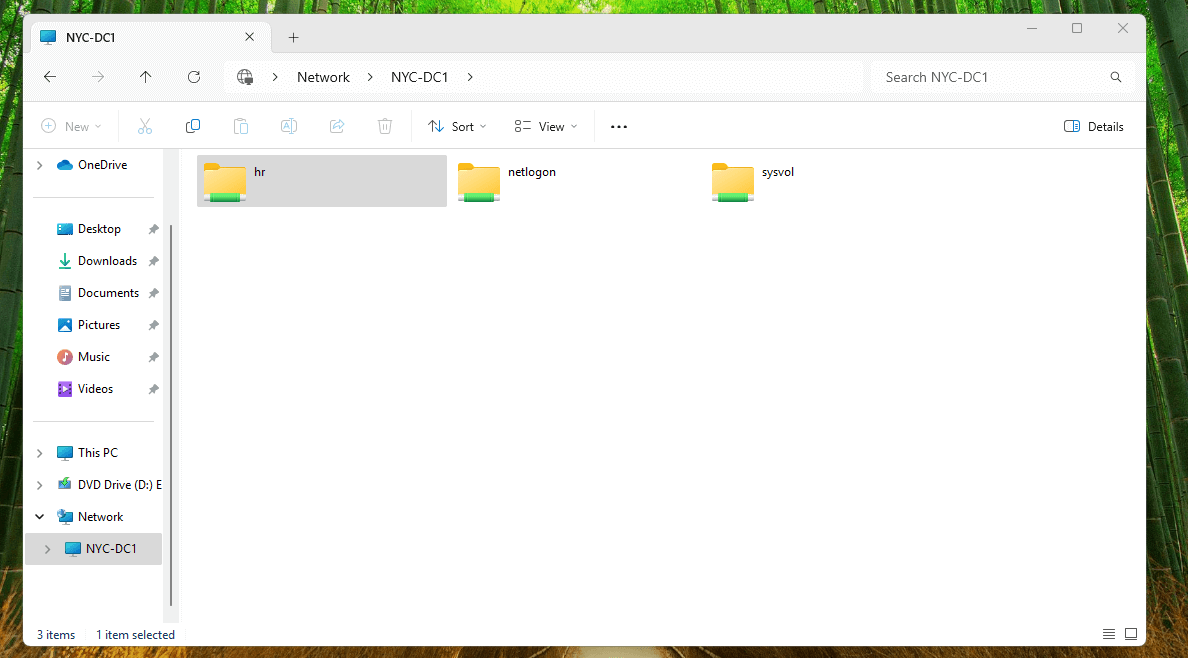Select the netlogon shared folder
1188x658 pixels.
[576, 181]
